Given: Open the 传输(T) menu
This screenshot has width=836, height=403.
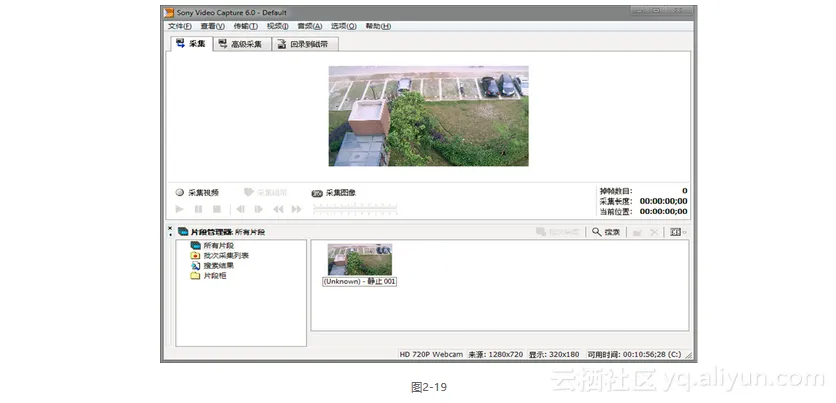Looking at the screenshot, I should coord(245,26).
